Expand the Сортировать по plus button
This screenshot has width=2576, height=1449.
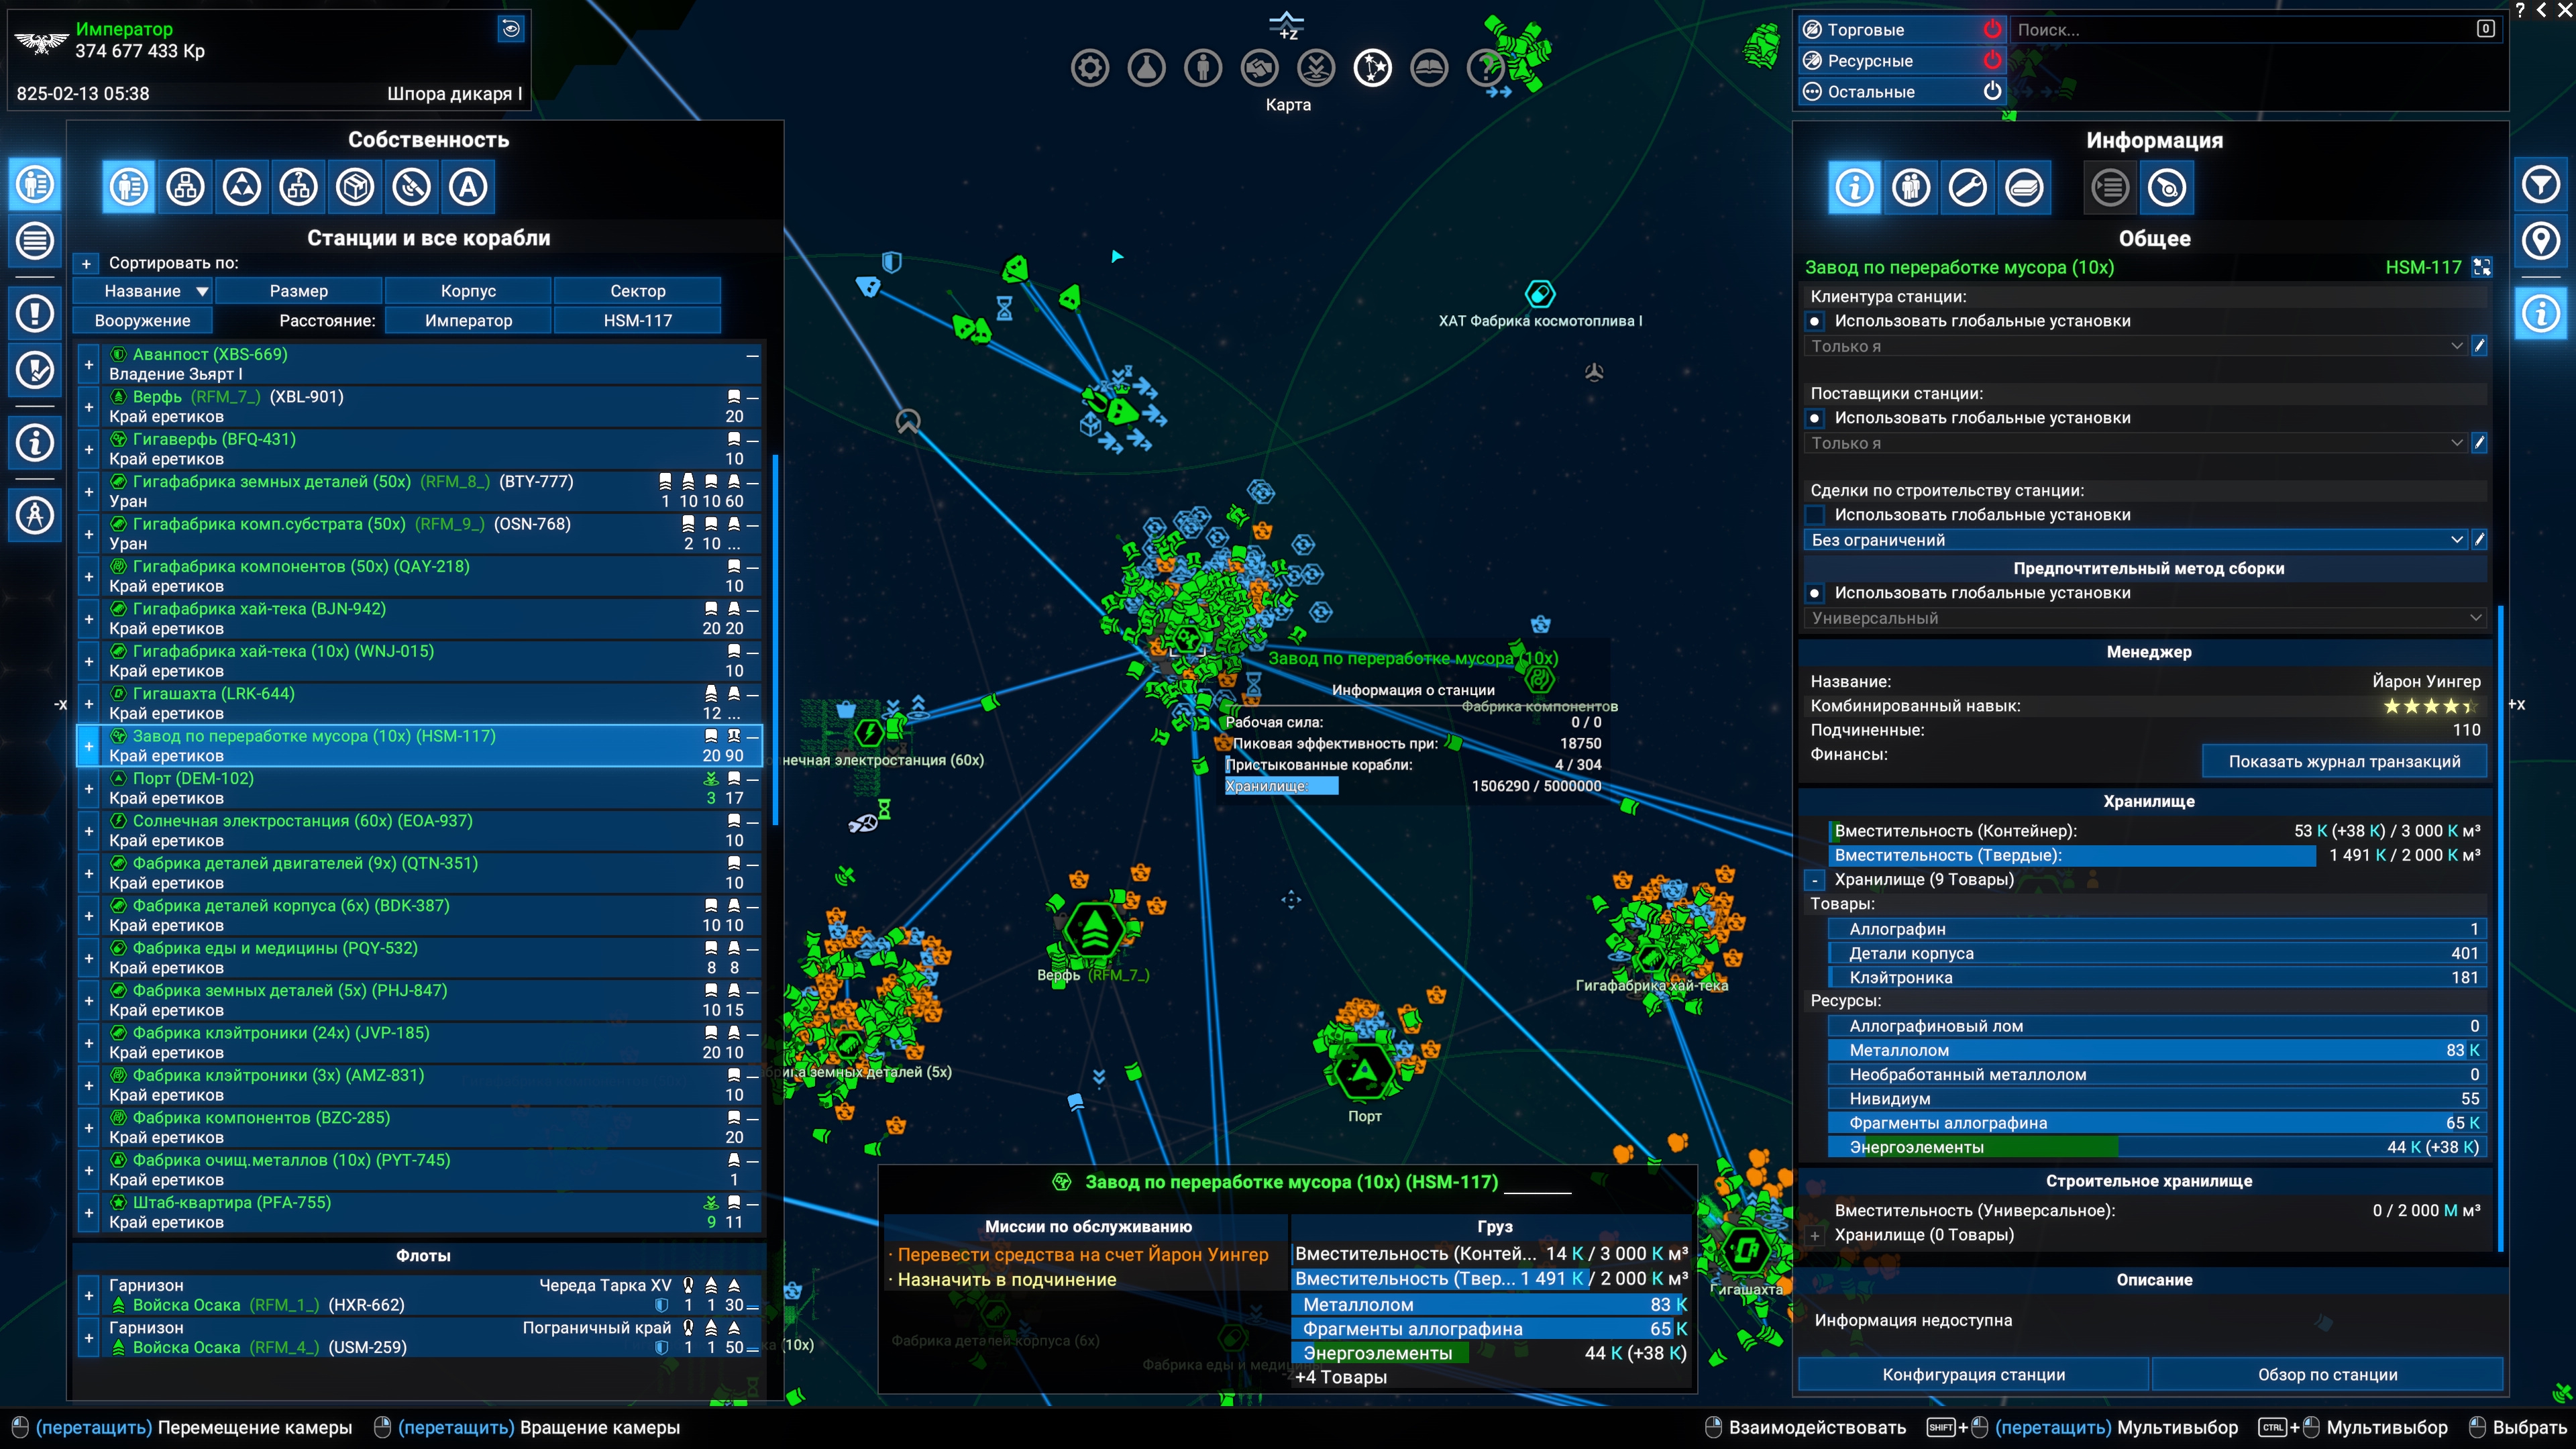tap(86, 264)
